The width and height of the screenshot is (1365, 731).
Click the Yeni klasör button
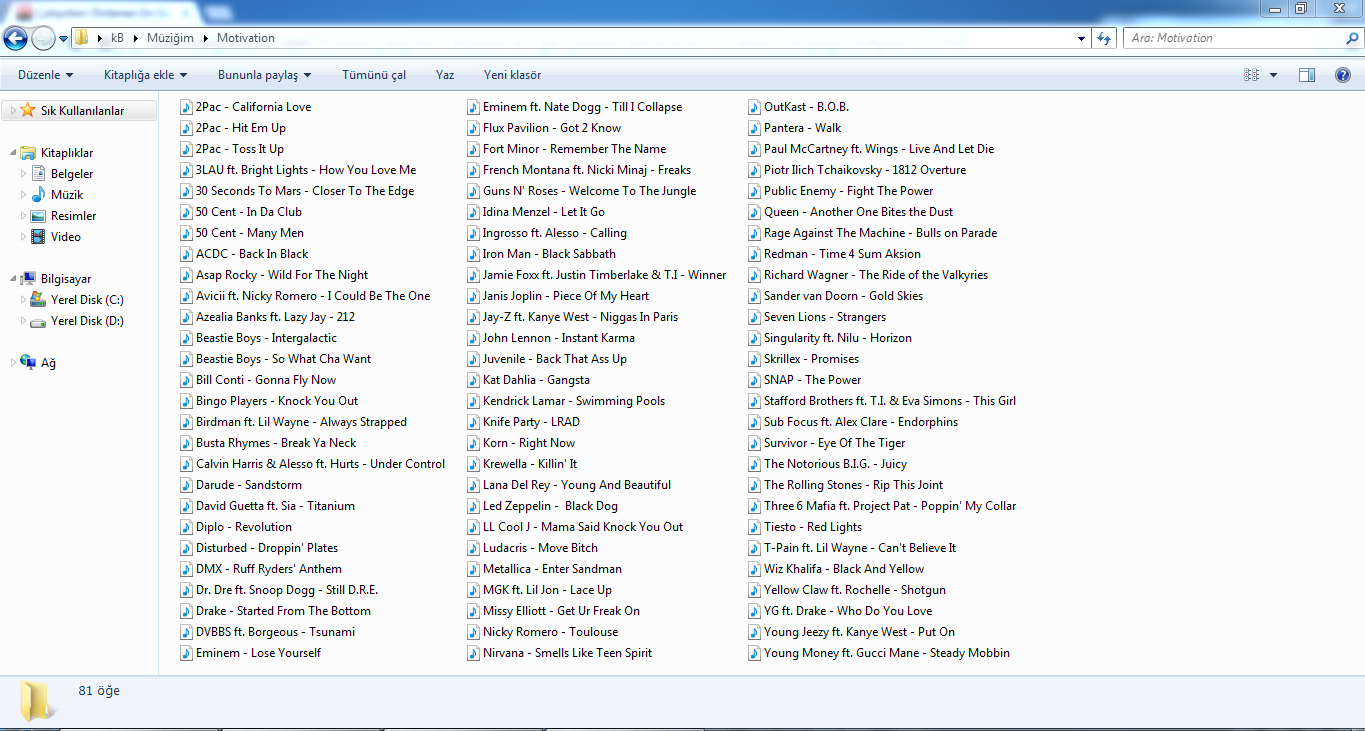coord(512,75)
